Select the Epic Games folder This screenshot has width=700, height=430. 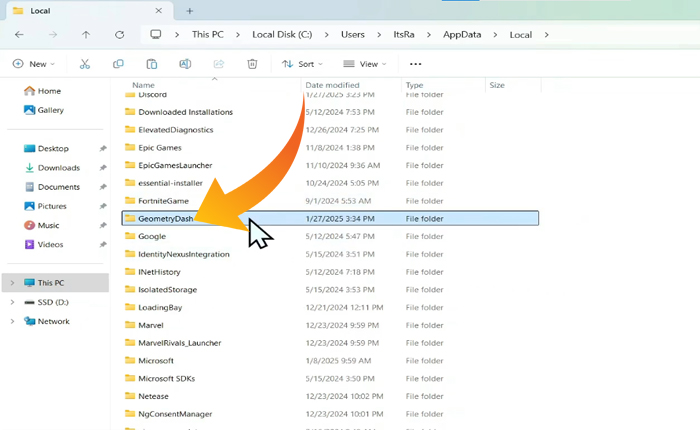(160, 147)
